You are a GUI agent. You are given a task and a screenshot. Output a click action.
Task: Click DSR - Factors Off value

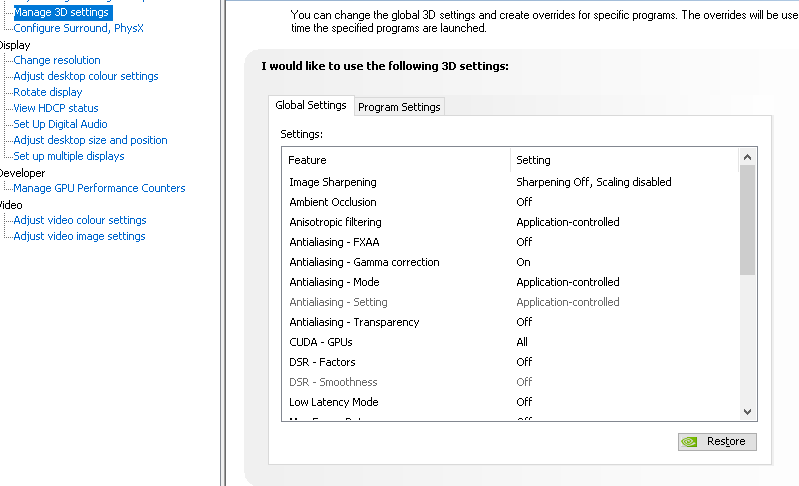click(x=524, y=362)
